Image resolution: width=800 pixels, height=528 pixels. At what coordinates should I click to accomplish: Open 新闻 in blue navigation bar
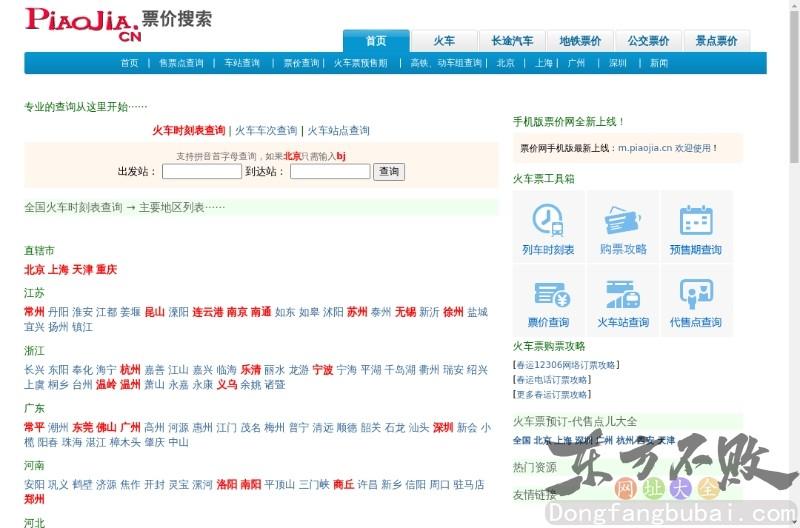click(659, 63)
